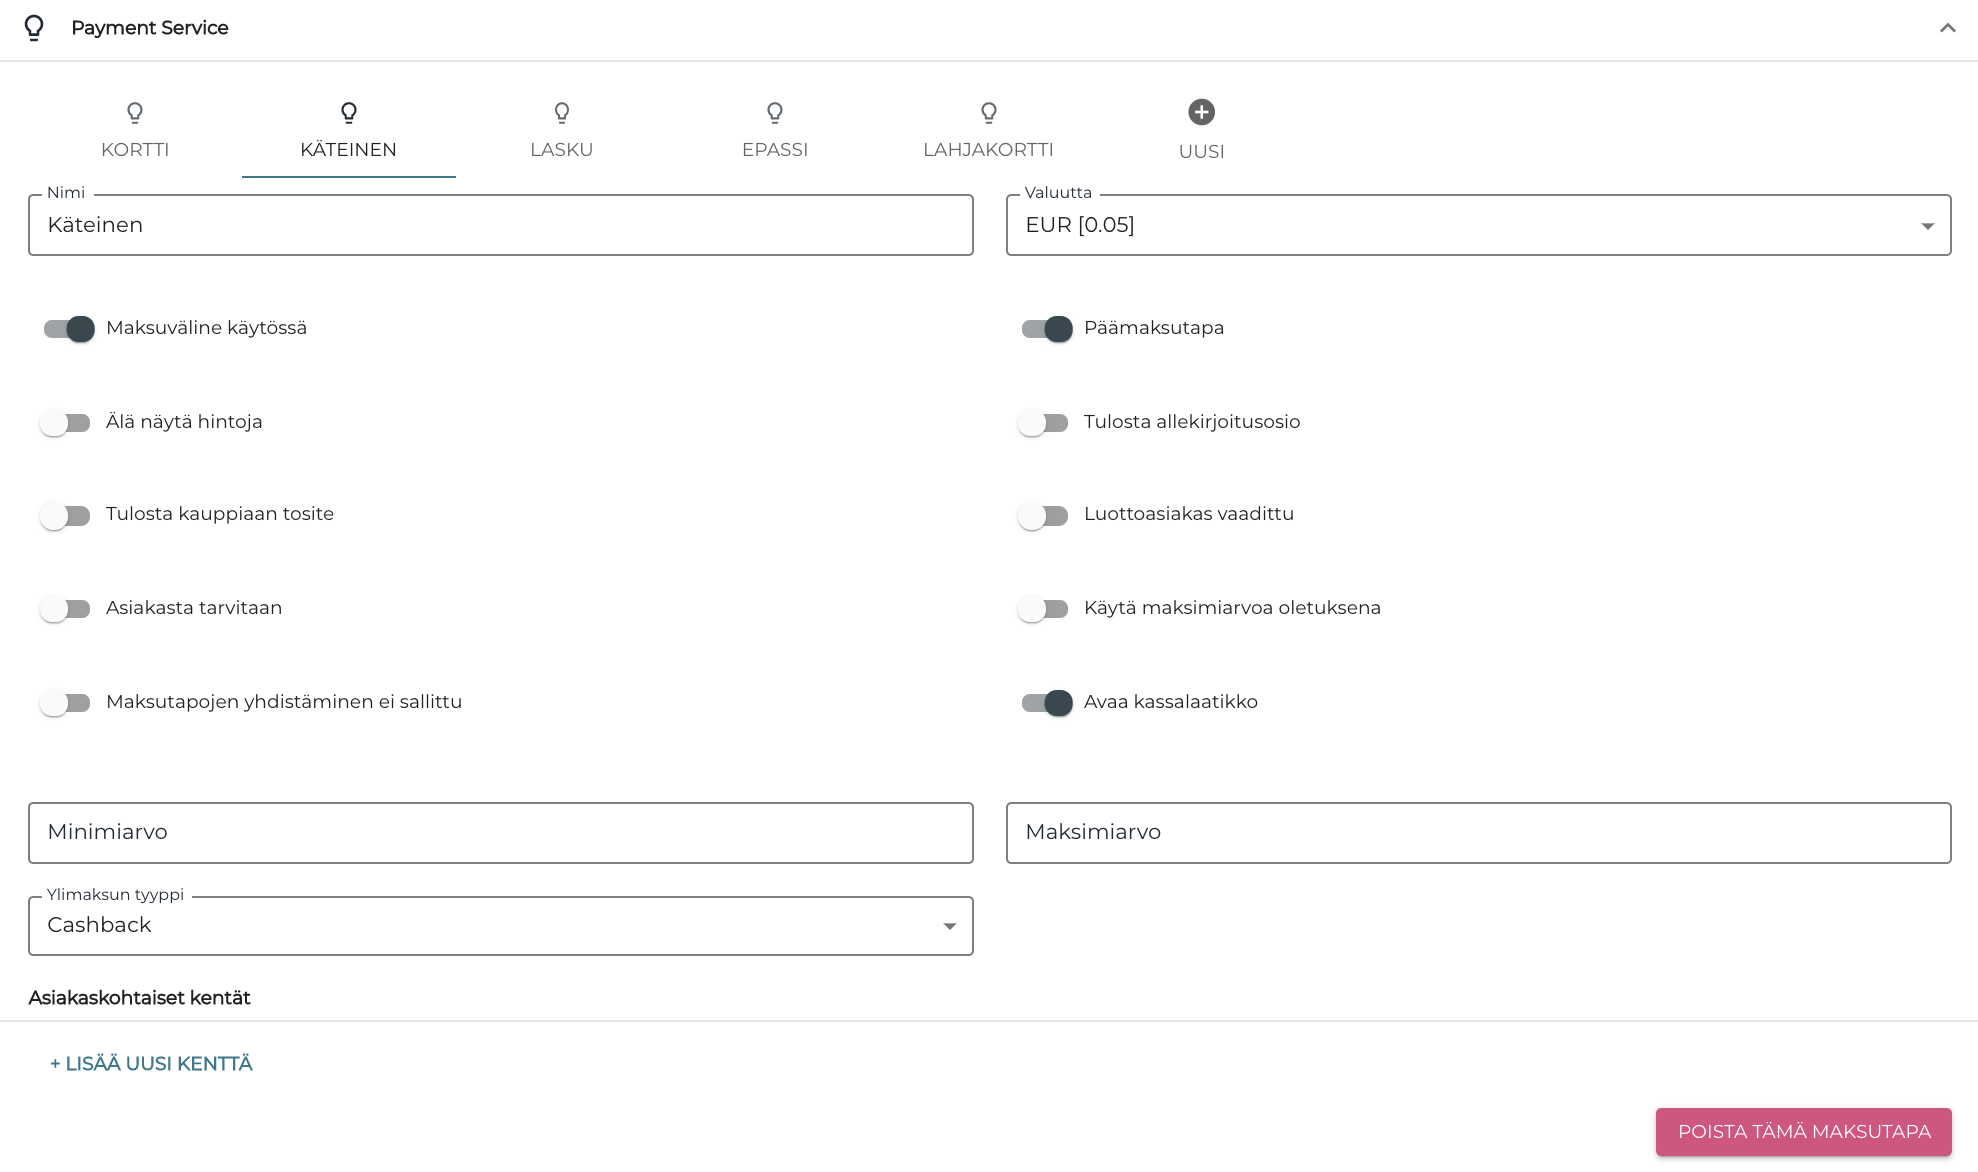Disable the Maksuväline käytössä toggle
Image resolution: width=1978 pixels, height=1172 pixels.
pyautogui.click(x=68, y=329)
